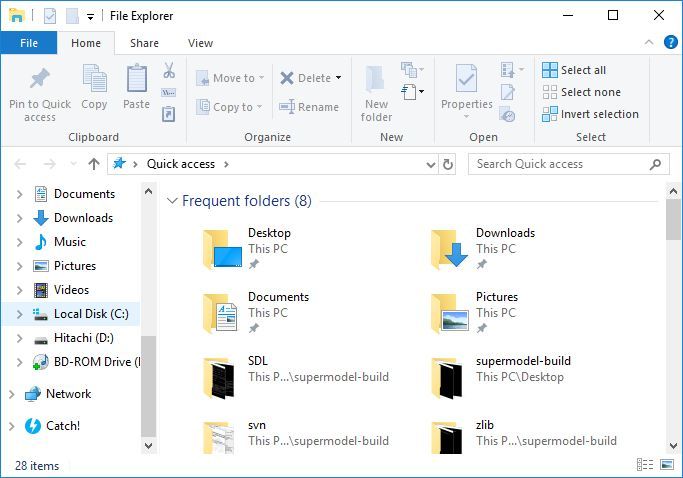The height and width of the screenshot is (478, 683).
Task: Click the Quick Access Toolbar properties icon
Action: pos(50,16)
